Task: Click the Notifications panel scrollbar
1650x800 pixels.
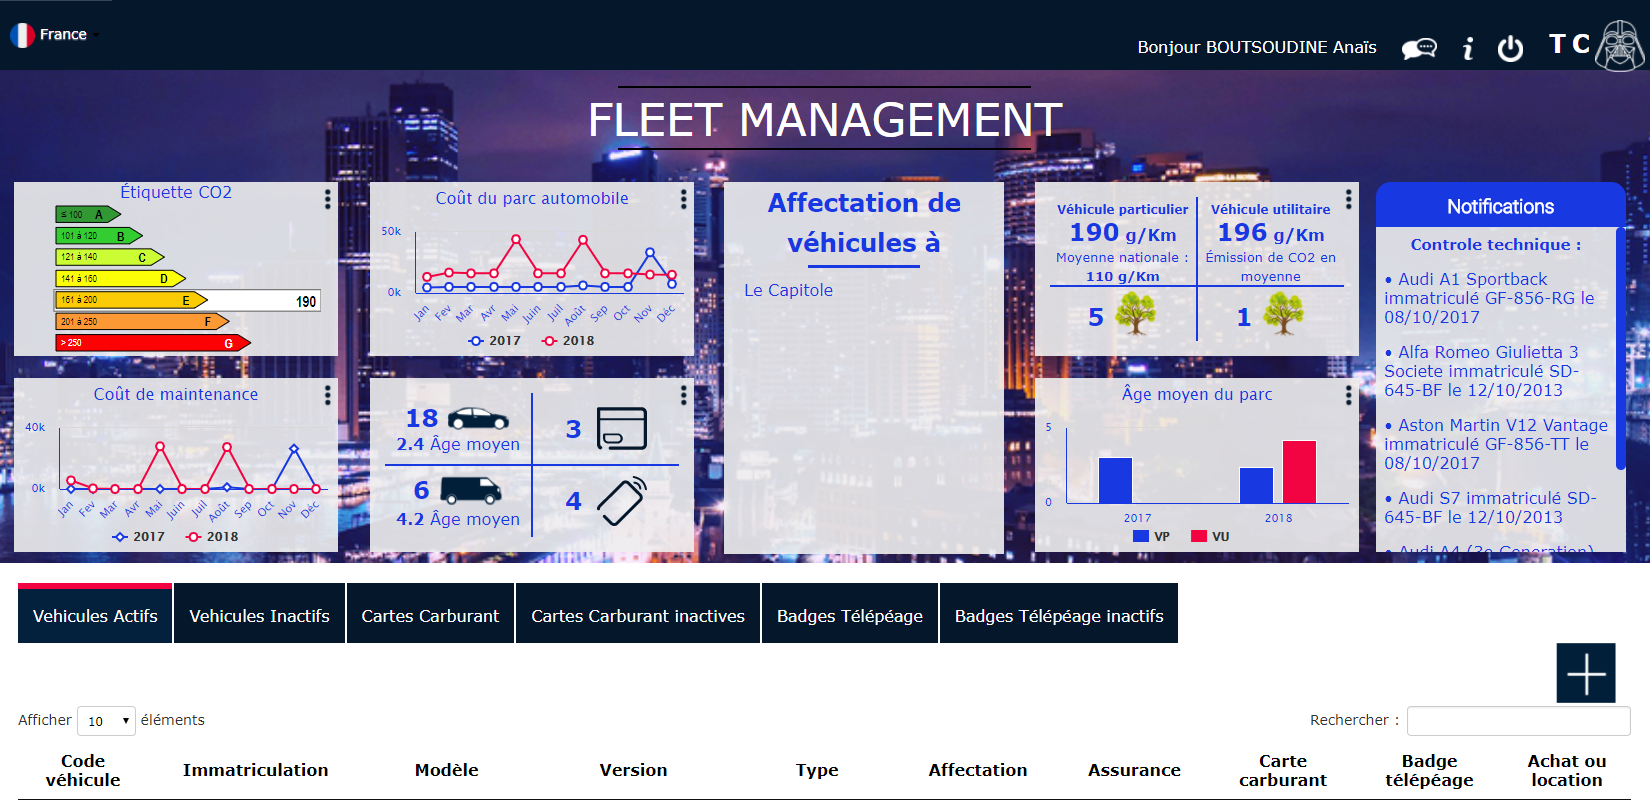Action: [x=1620, y=350]
